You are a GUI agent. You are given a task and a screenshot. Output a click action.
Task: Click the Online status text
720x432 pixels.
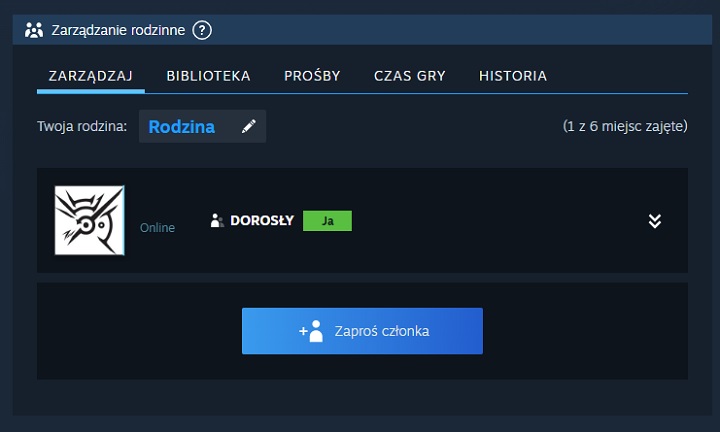[157, 228]
